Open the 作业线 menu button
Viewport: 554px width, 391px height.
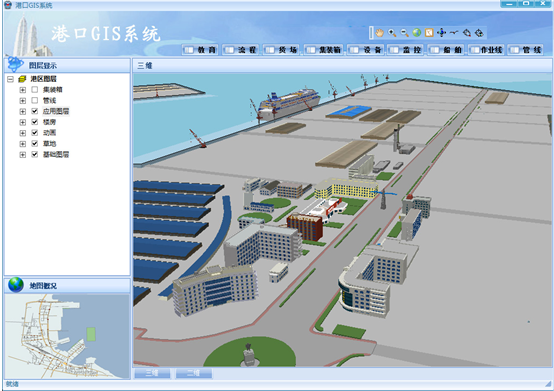486,50
